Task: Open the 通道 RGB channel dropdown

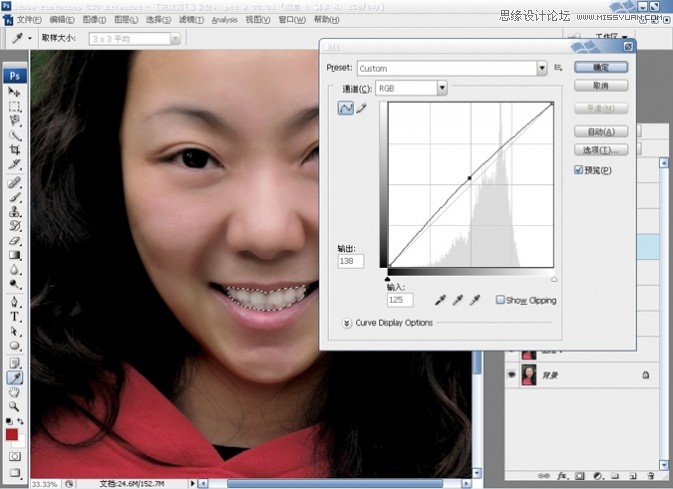Action: coord(442,88)
